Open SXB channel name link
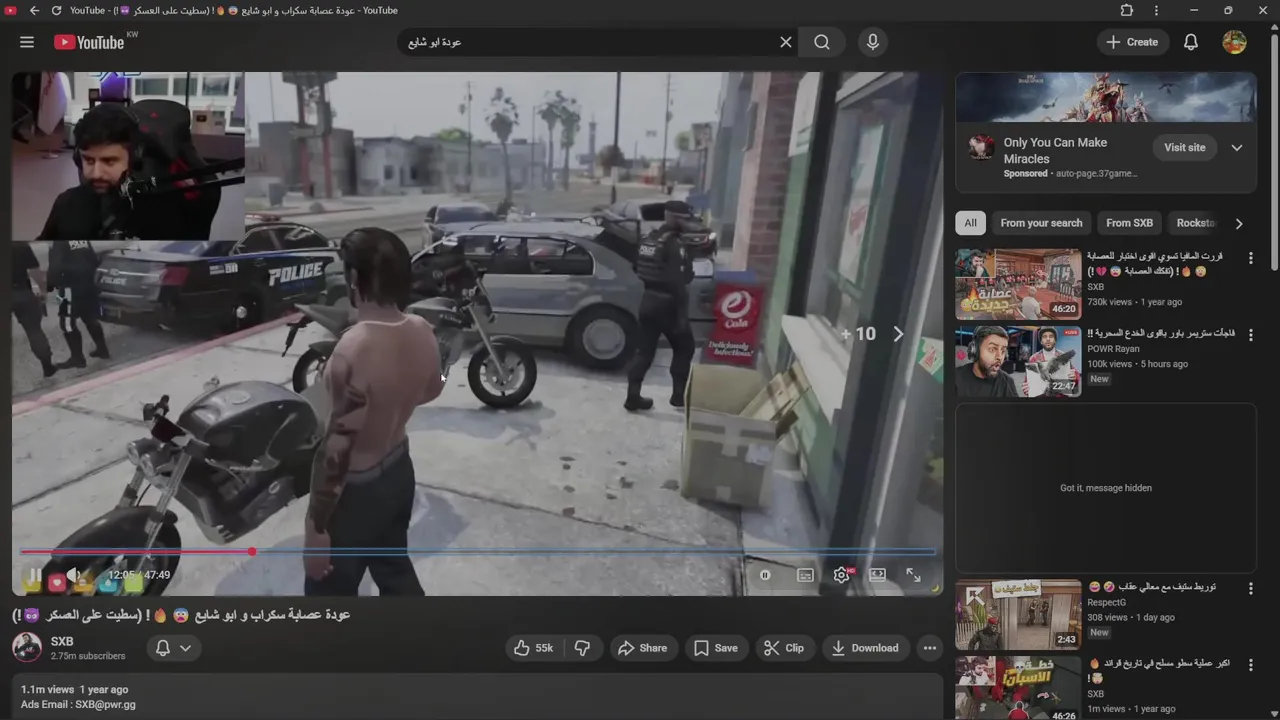The image size is (1280, 720). click(62, 641)
